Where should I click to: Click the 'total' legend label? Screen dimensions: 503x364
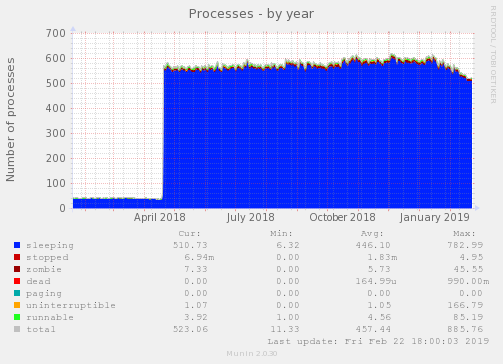(x=41, y=329)
